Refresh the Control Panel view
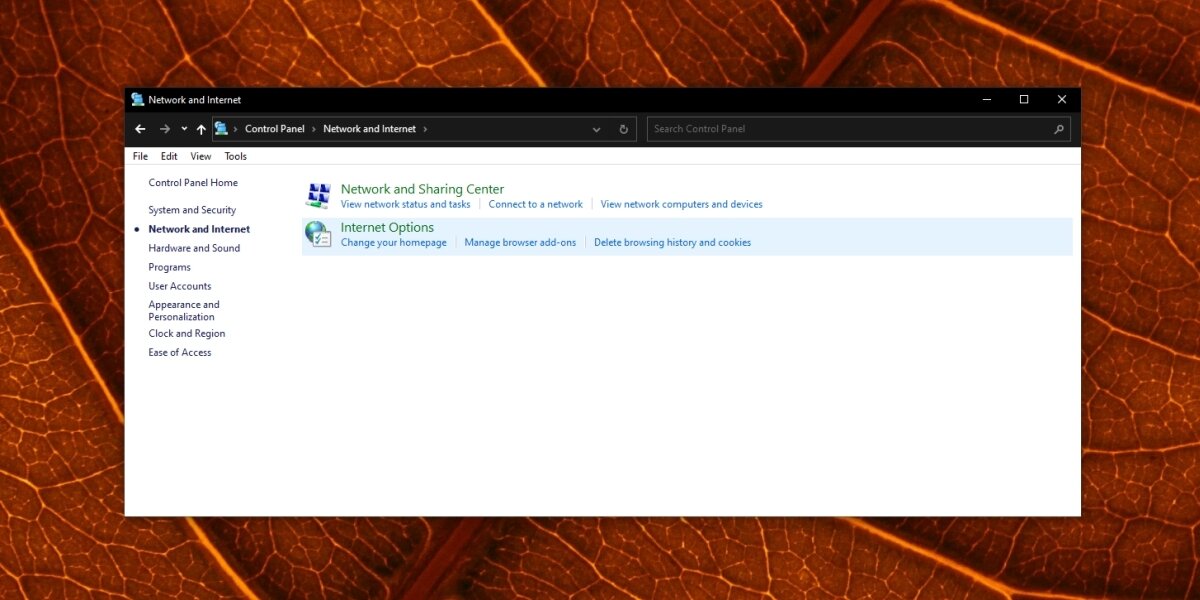The width and height of the screenshot is (1200, 600). 623,129
